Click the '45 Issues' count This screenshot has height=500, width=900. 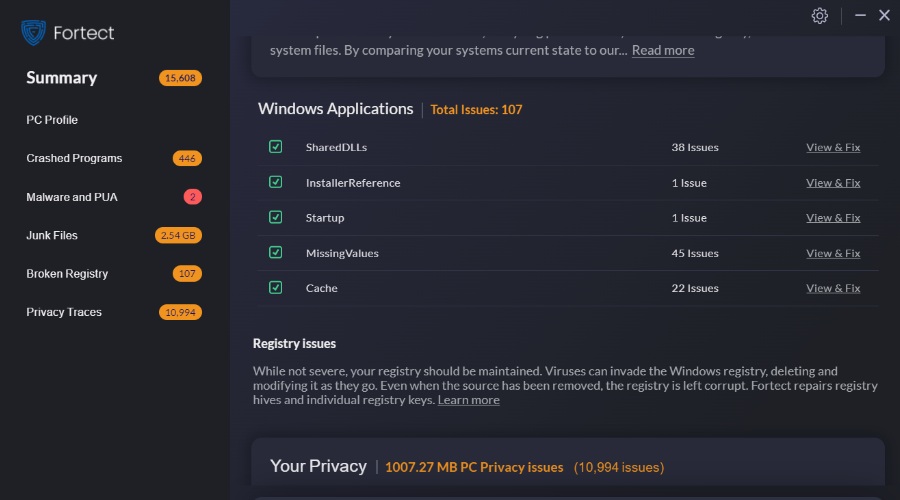[695, 254]
